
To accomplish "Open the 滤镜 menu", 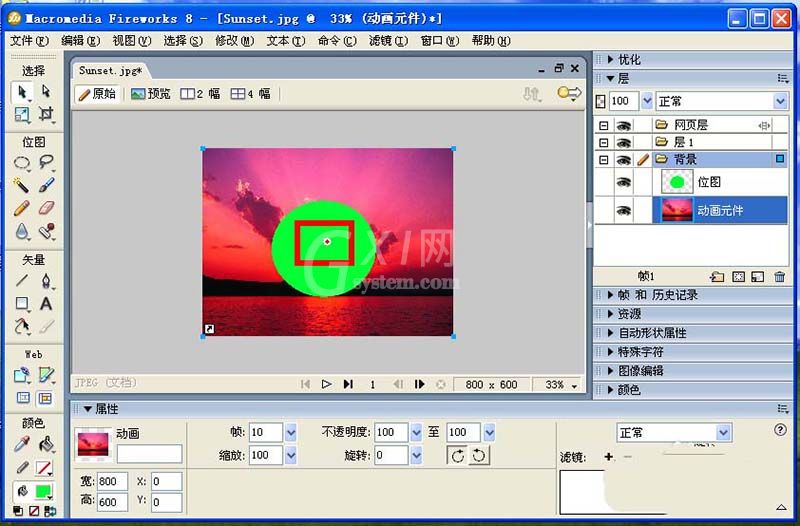I will (x=388, y=40).
